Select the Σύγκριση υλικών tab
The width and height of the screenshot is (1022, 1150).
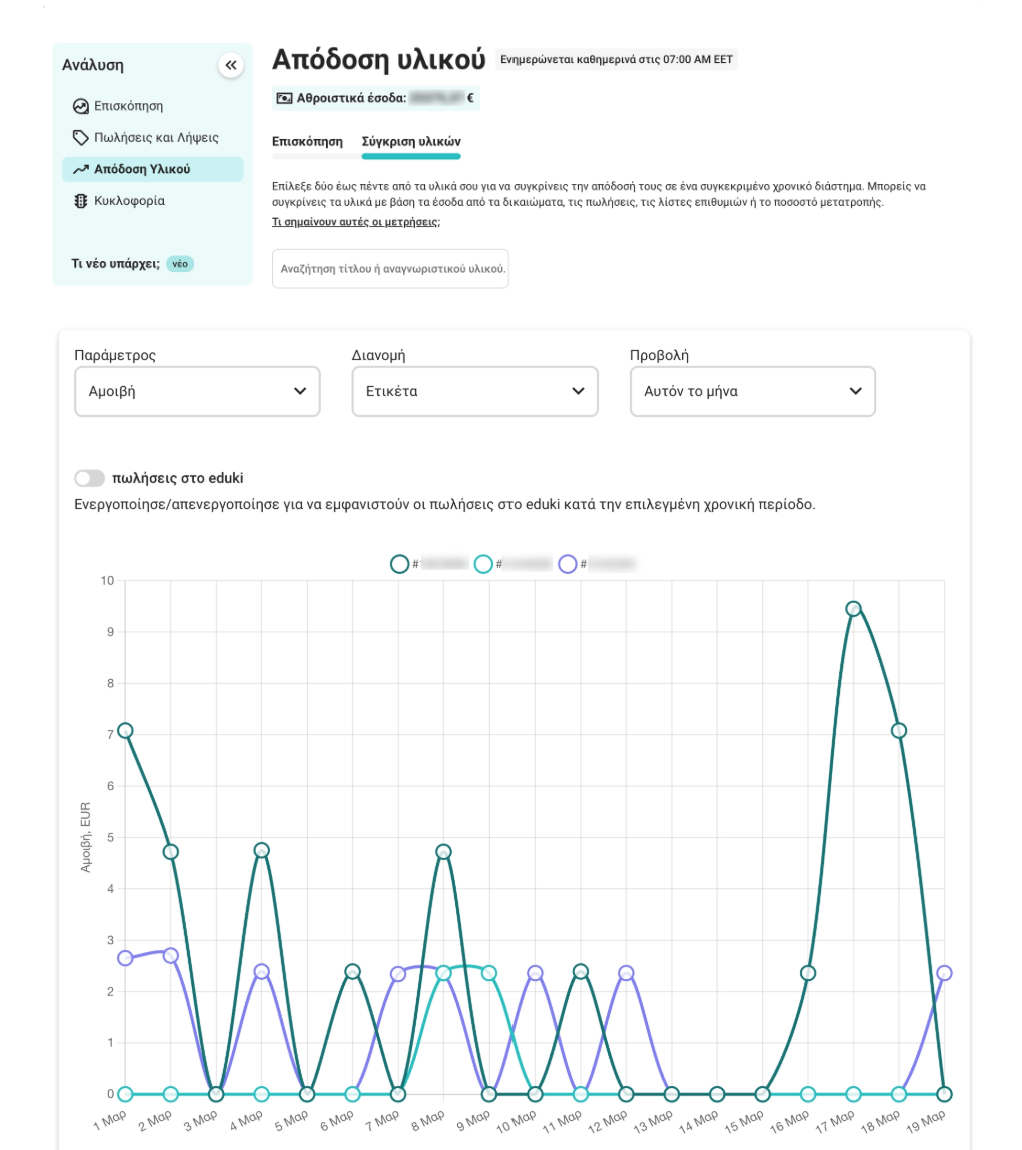click(x=411, y=142)
